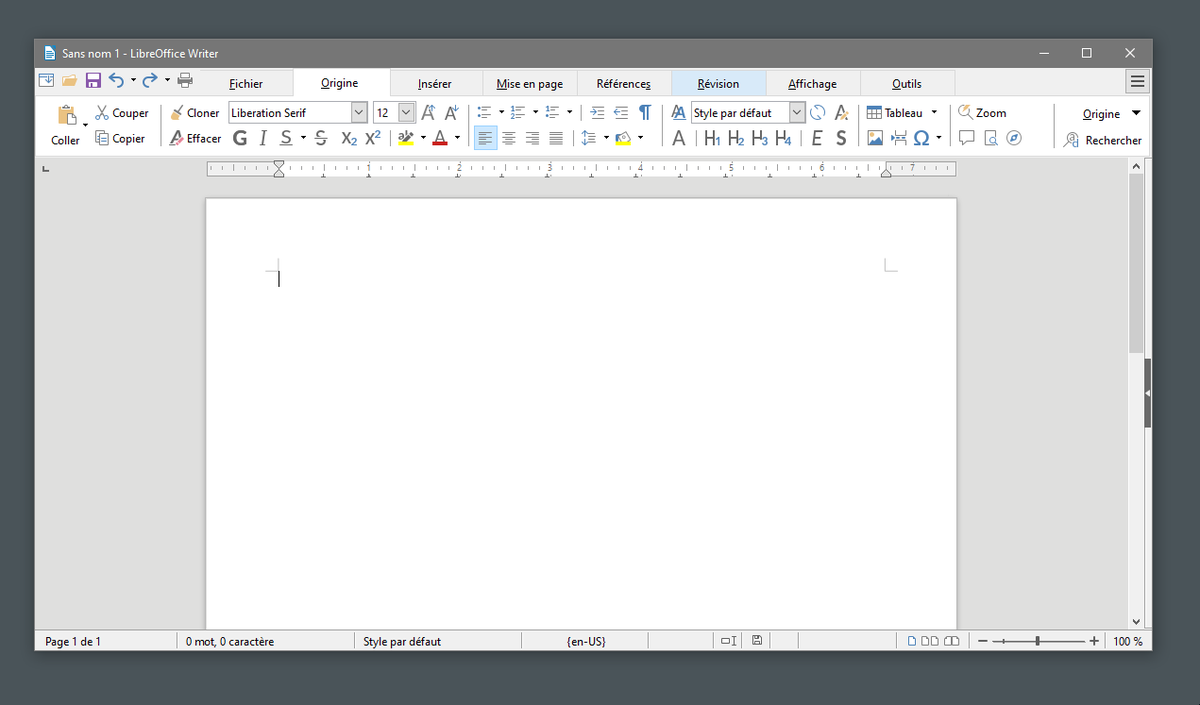Apply subscript formatting X₂
Viewport: 1200px width, 705px height.
coord(349,138)
